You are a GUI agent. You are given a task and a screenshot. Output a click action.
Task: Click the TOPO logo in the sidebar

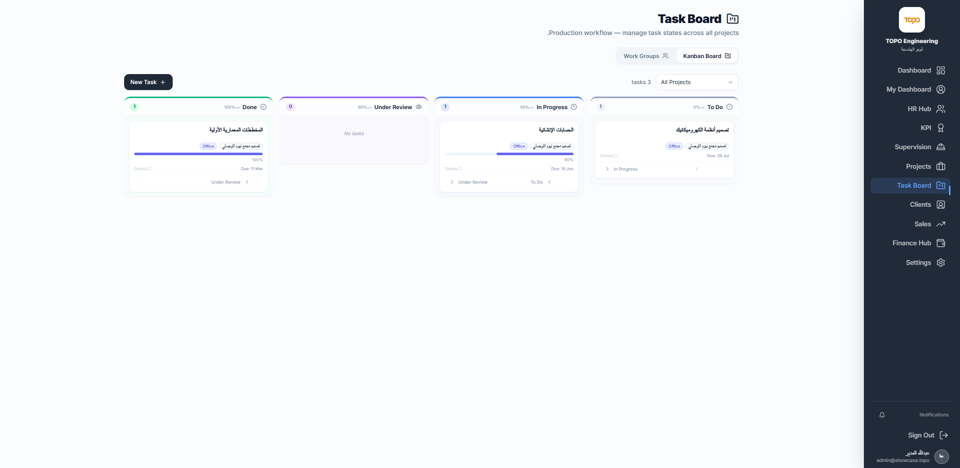coord(912,20)
